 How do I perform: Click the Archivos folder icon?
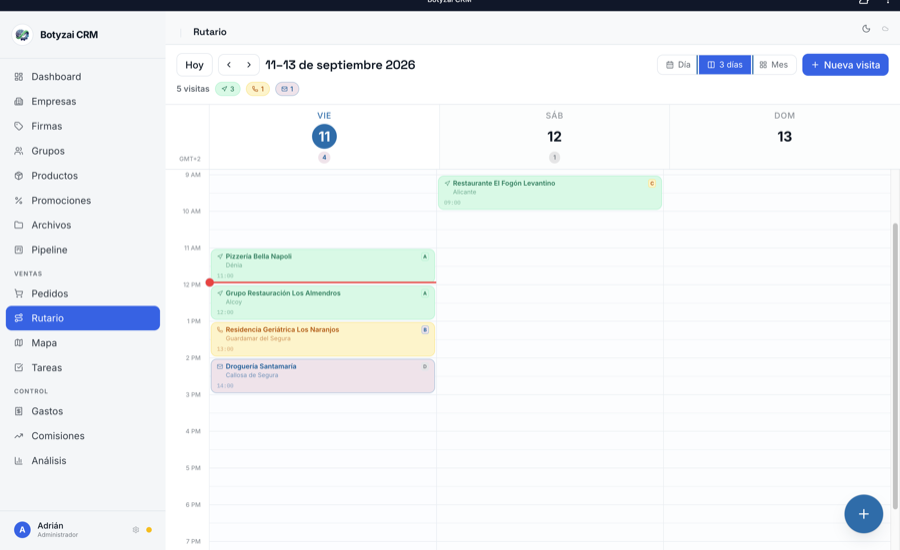point(19,225)
